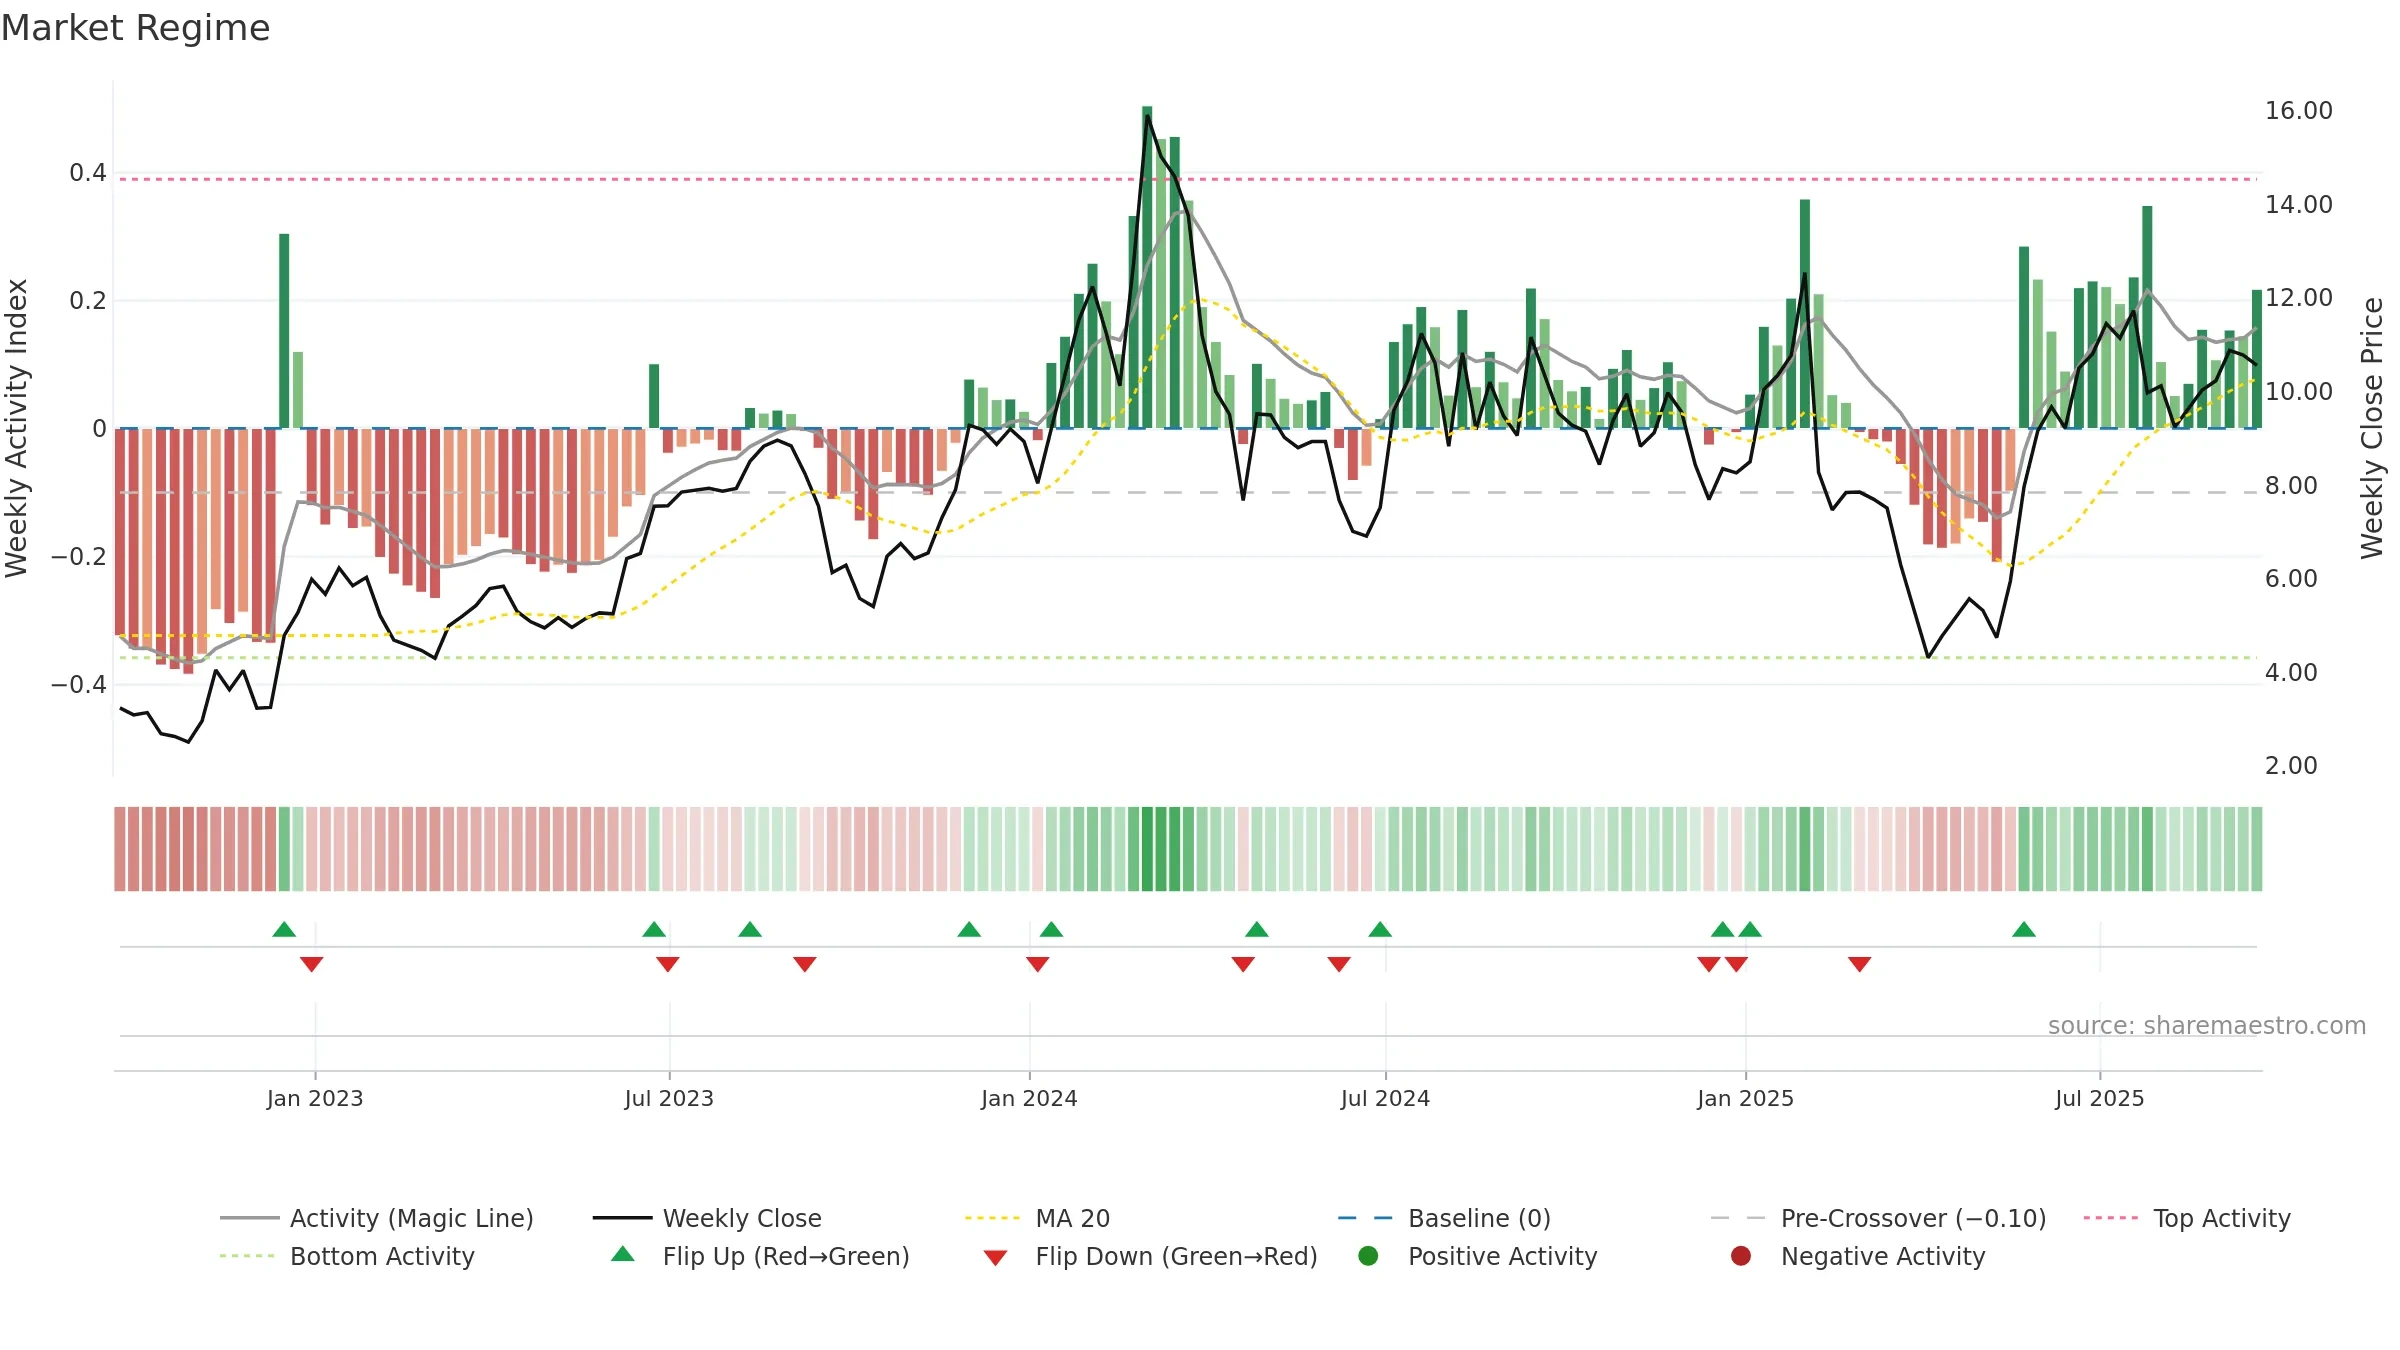Click the tall green bar before Jan 2023
2400x1350 pixels.
[284, 331]
